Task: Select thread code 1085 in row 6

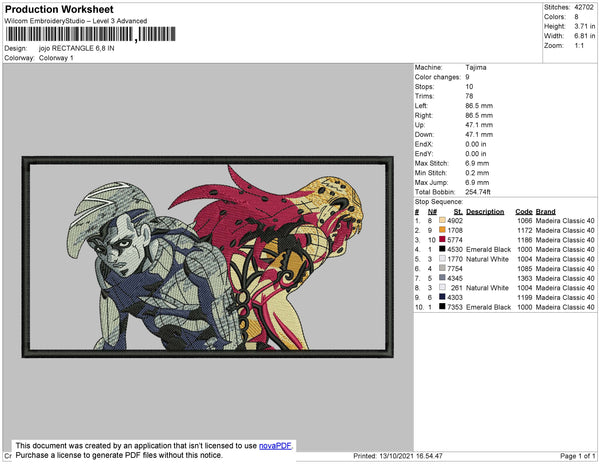Action: [524, 269]
